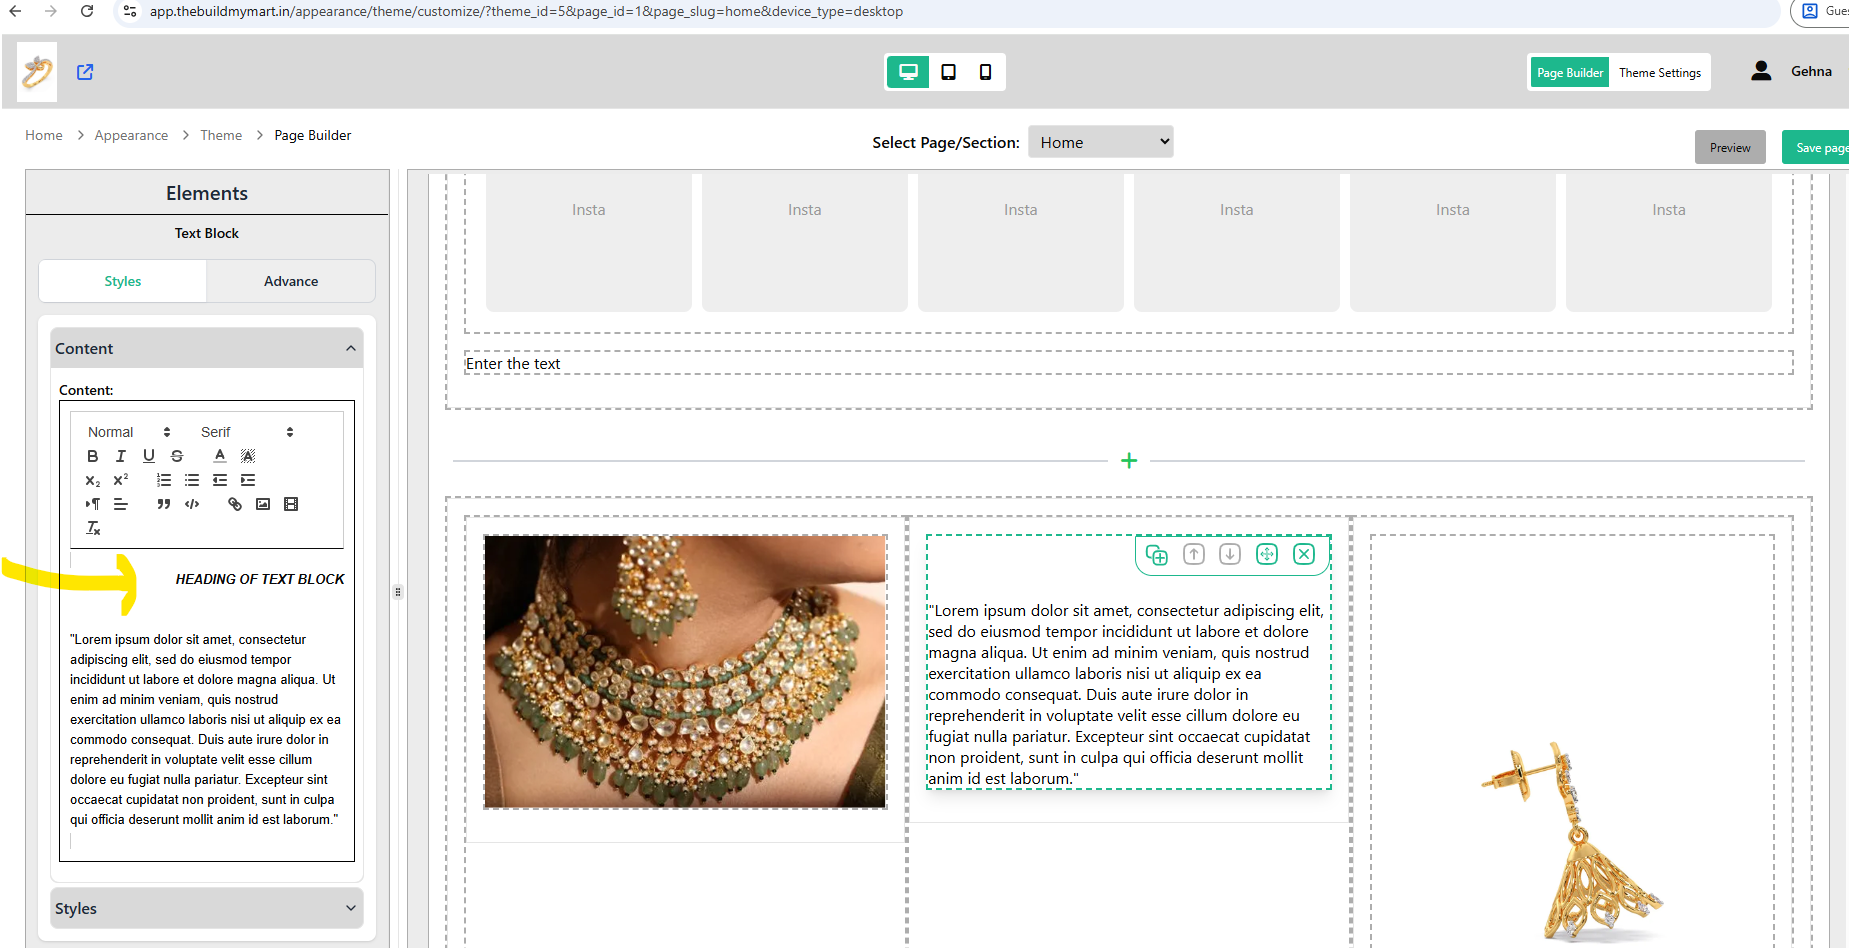Screen dimensions: 1849x948
Task: Insert a hyperlink in the editor
Action: 235,504
